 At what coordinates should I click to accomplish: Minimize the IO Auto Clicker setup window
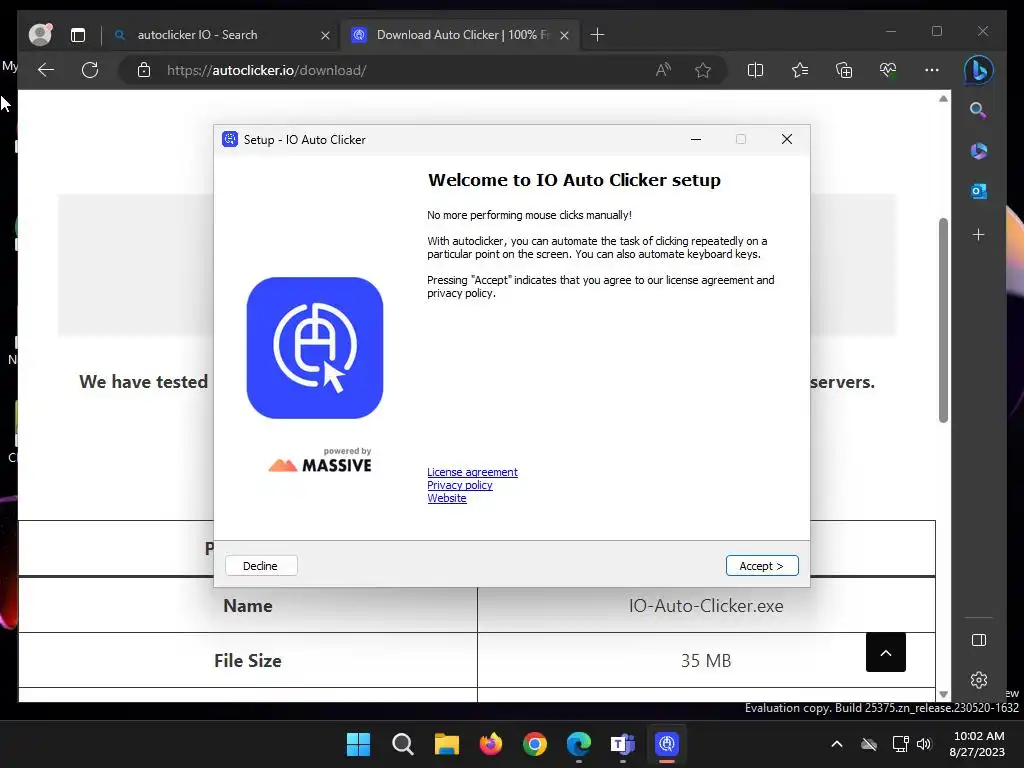696,139
